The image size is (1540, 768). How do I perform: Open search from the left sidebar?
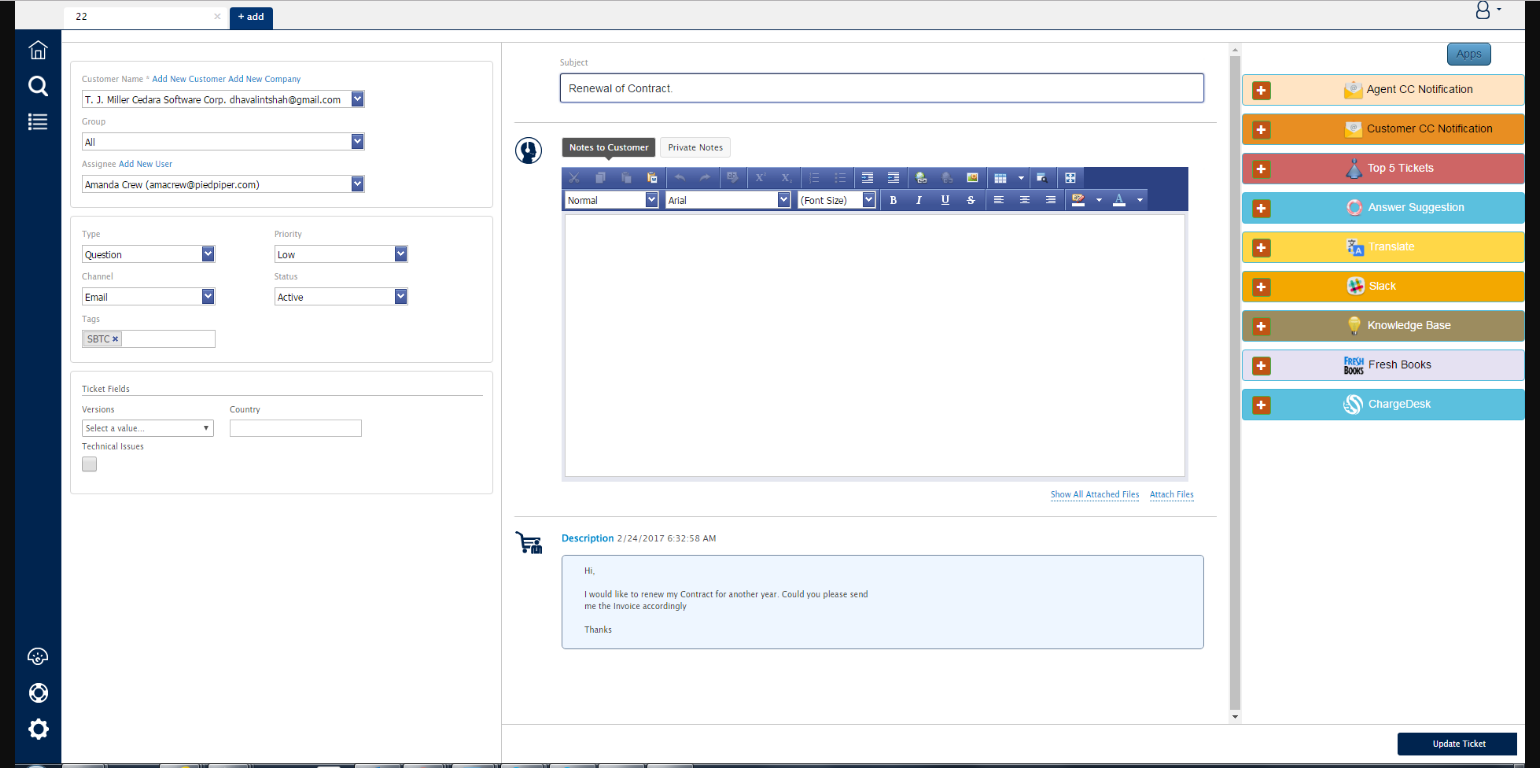point(37,86)
